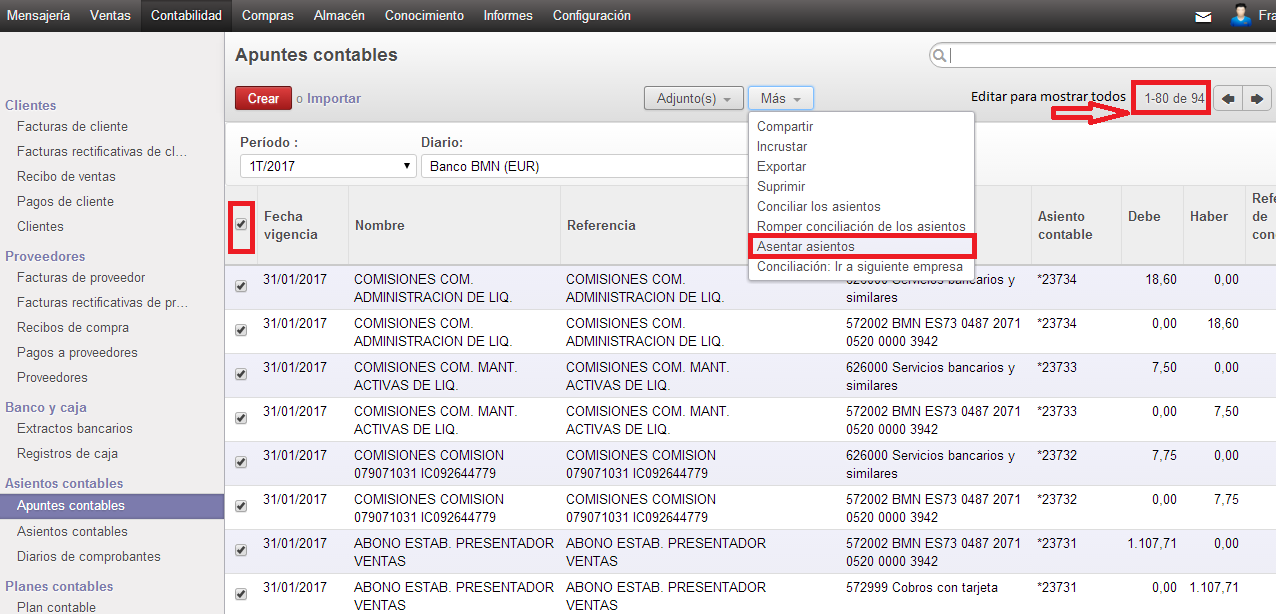
Task: Toggle the select-all header checkbox
Action: coord(241,224)
